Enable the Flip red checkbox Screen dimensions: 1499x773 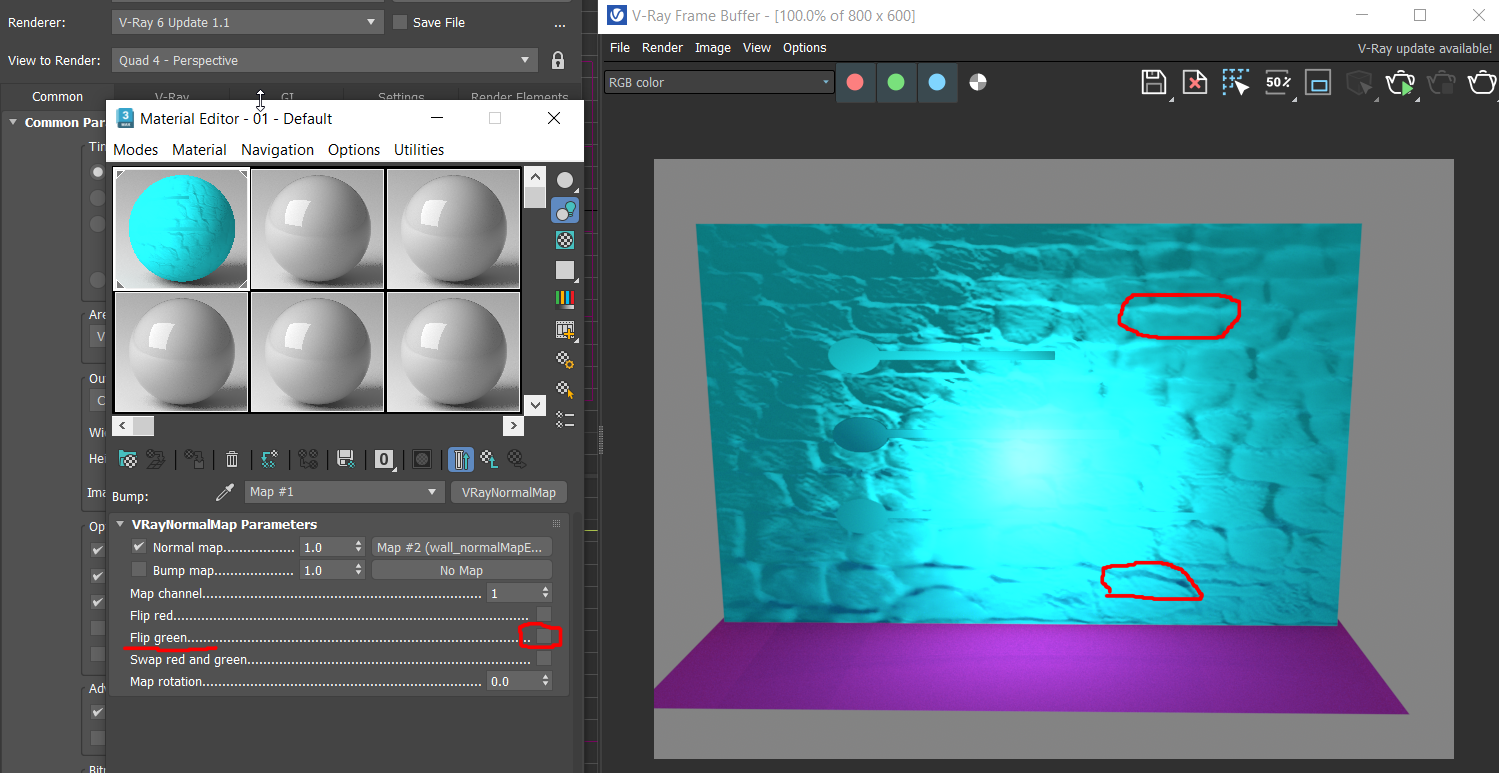544,614
